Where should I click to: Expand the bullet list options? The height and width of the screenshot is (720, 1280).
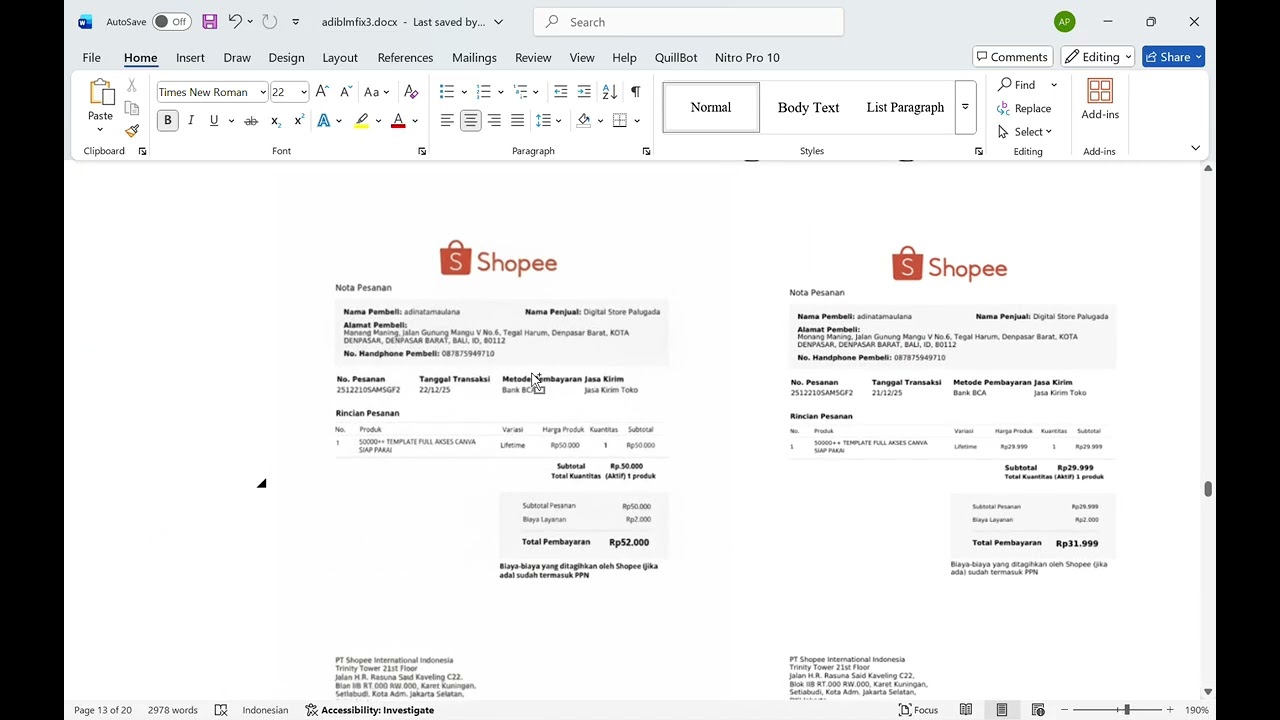(464, 92)
